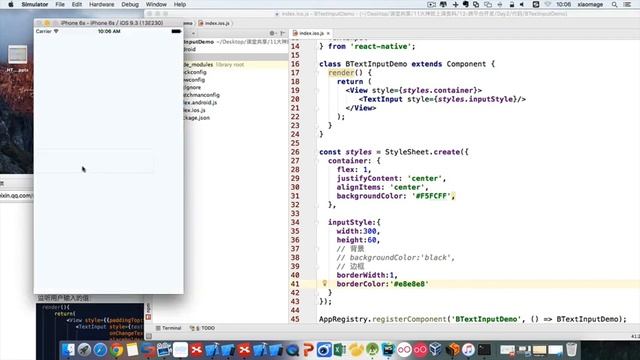Open Safari from the Dock

point(100,350)
